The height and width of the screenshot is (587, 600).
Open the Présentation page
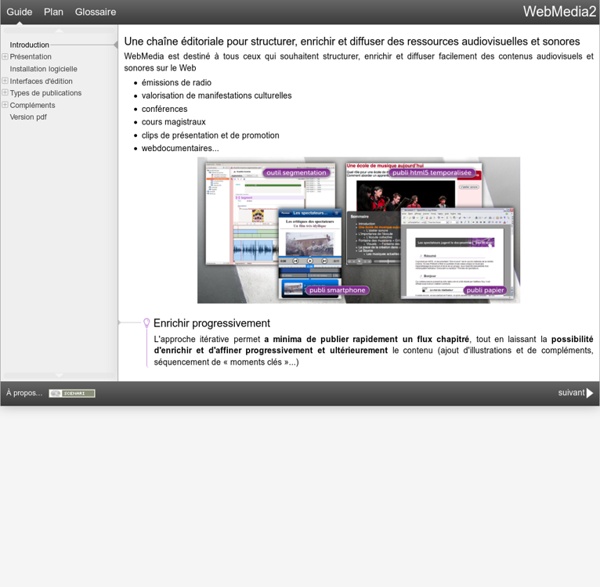pyautogui.click(x=31, y=57)
